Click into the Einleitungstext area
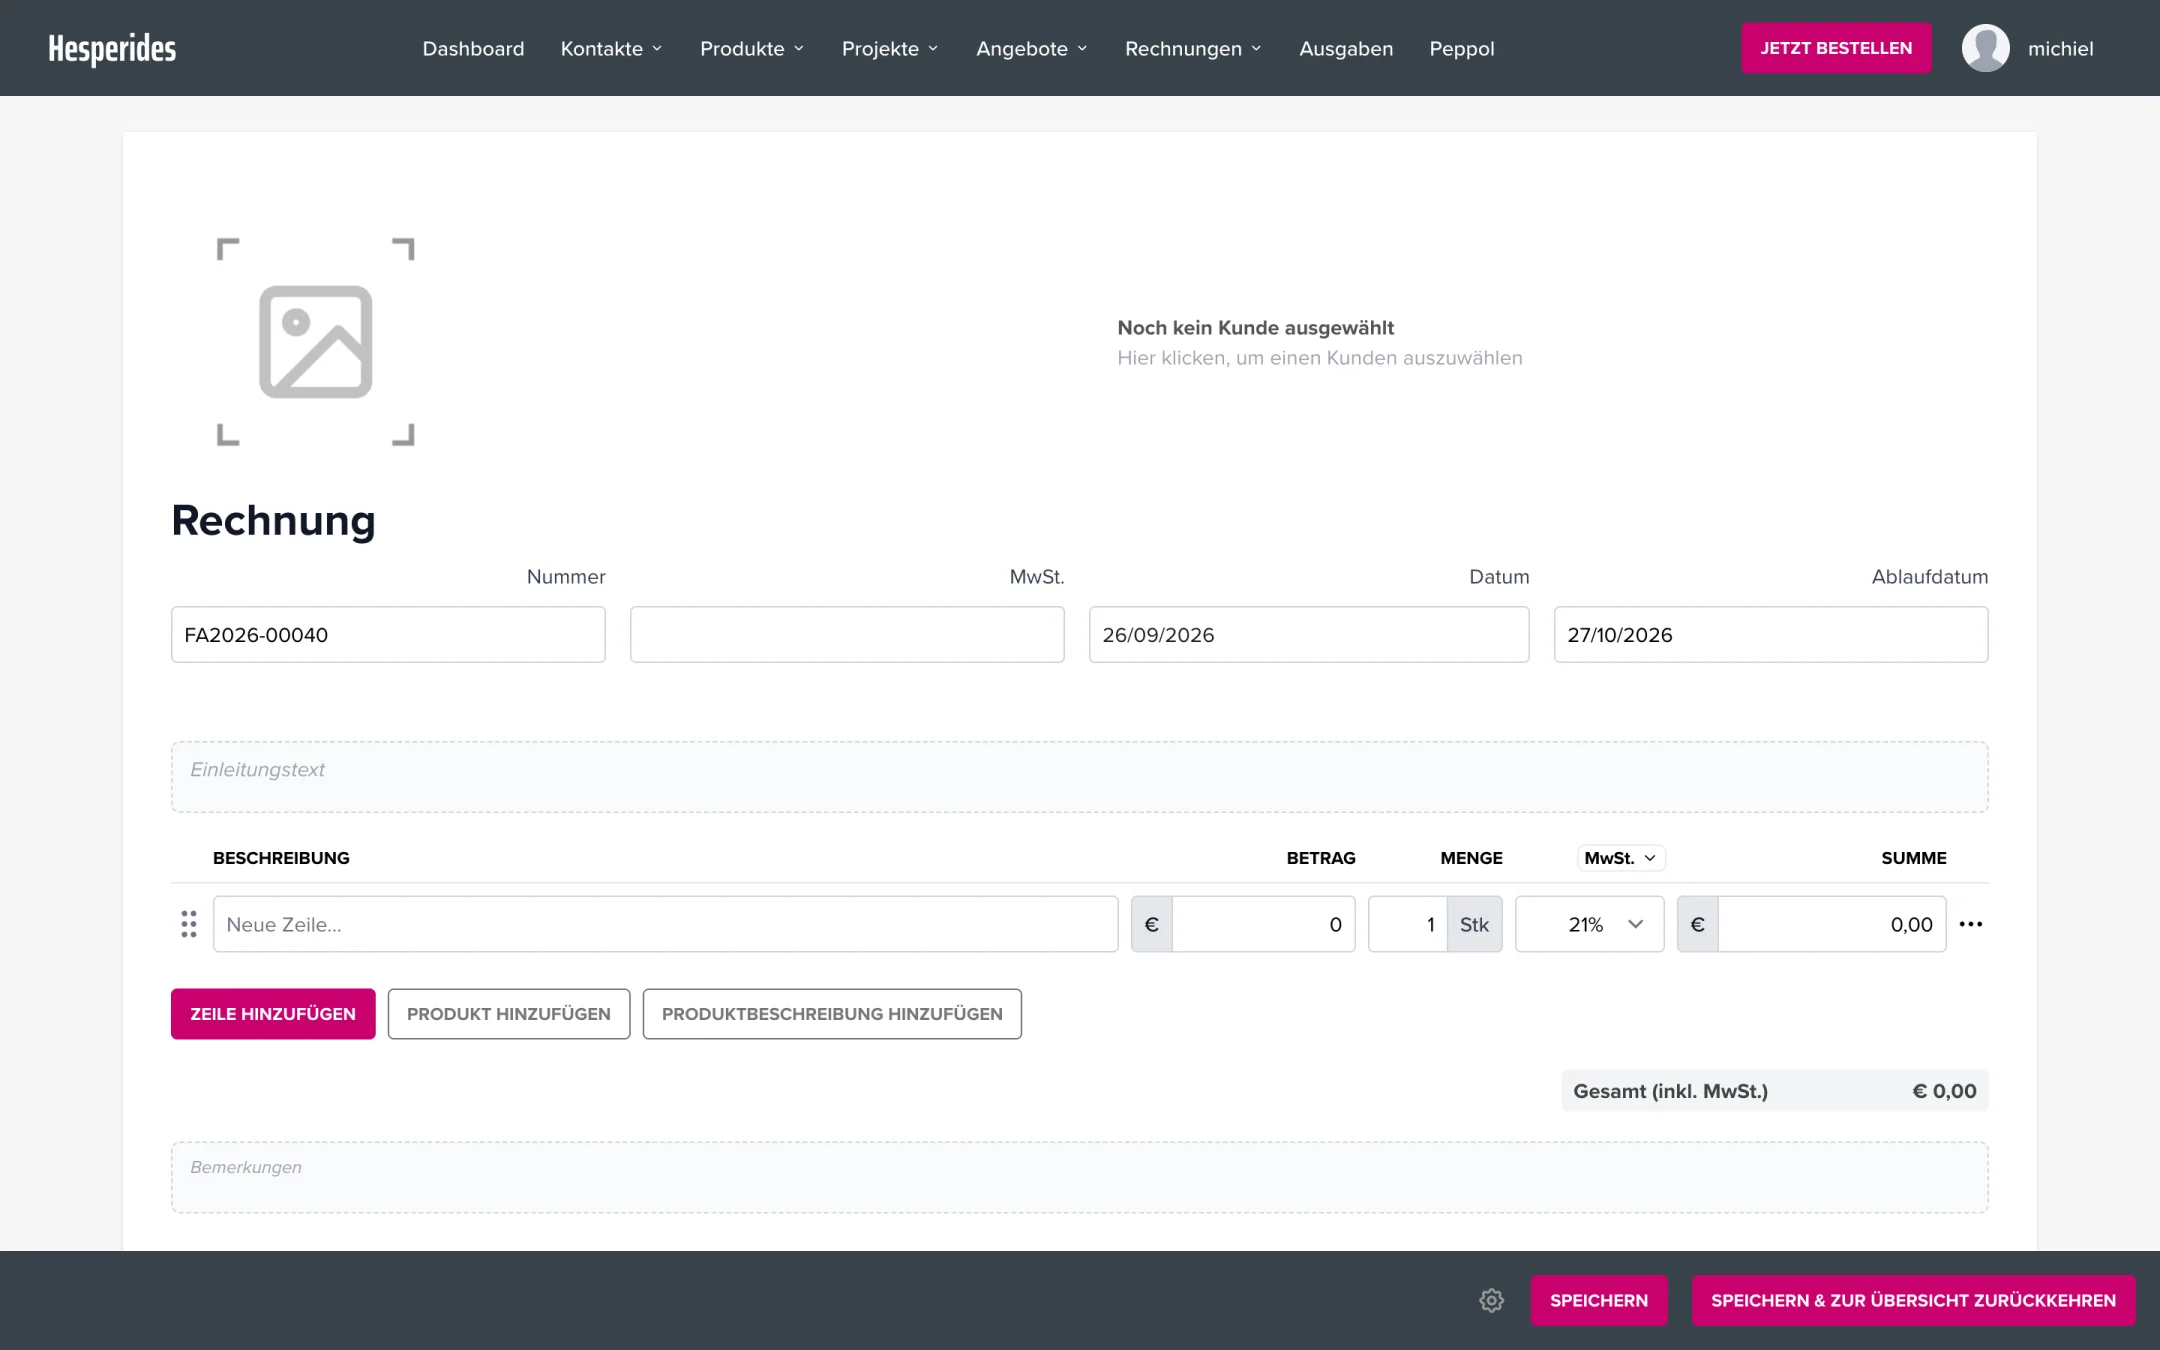 click(1080, 777)
